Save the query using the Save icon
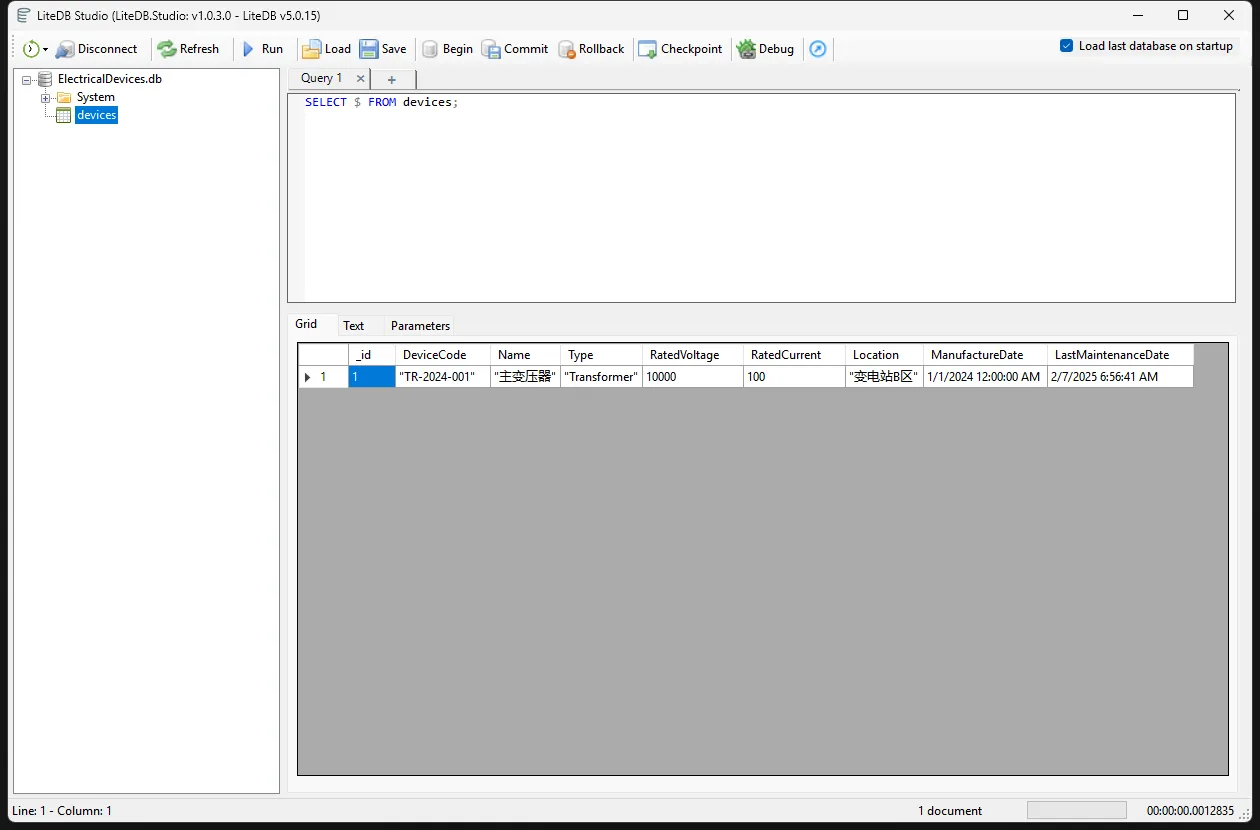 click(369, 49)
